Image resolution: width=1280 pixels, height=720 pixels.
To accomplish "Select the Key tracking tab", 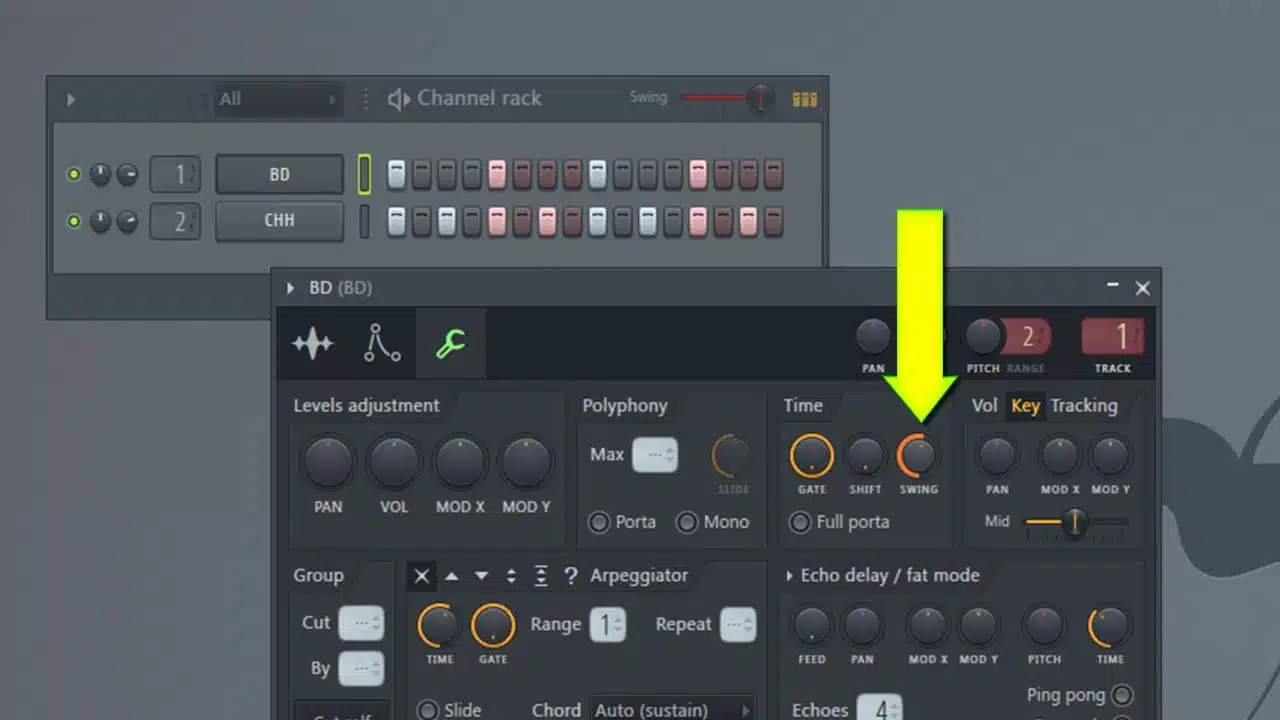I will tap(1025, 405).
